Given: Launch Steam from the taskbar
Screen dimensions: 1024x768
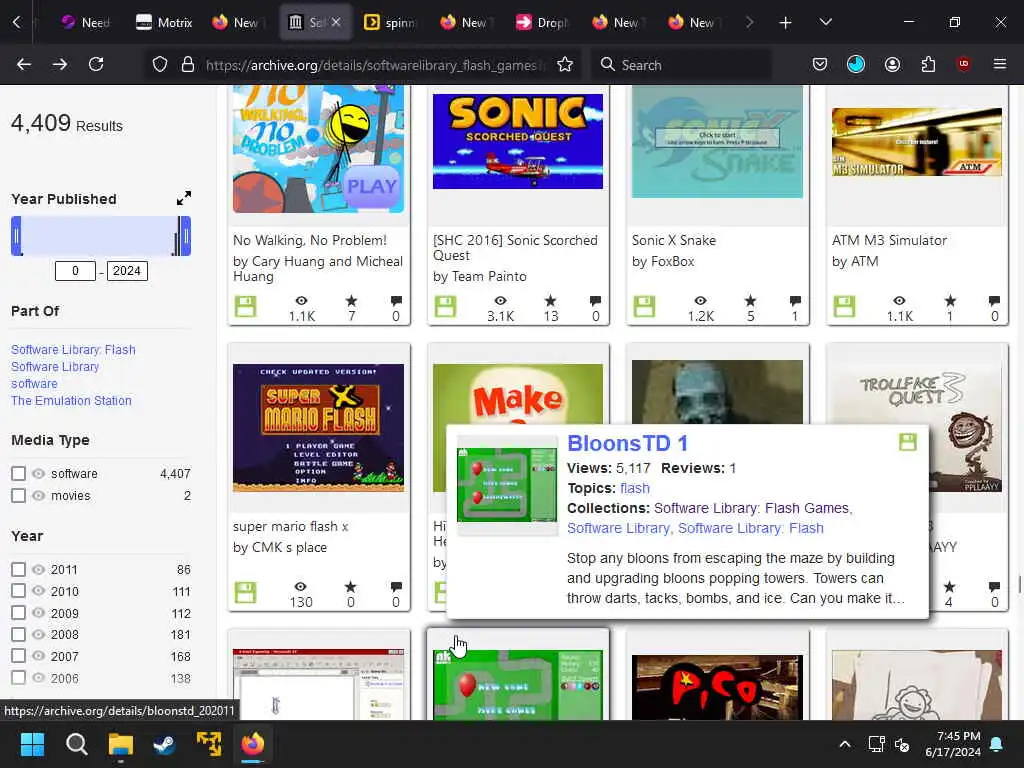Looking at the screenshot, I should pyautogui.click(x=164, y=744).
